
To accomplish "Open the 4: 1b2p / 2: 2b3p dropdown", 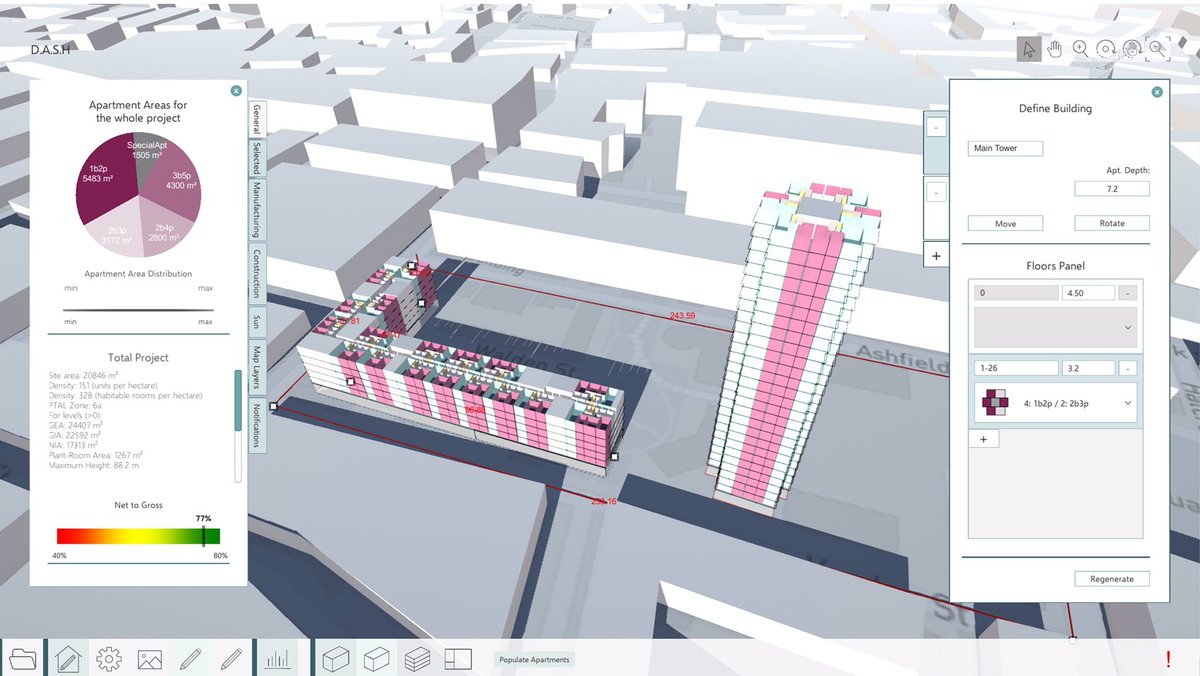I will tap(1055, 402).
